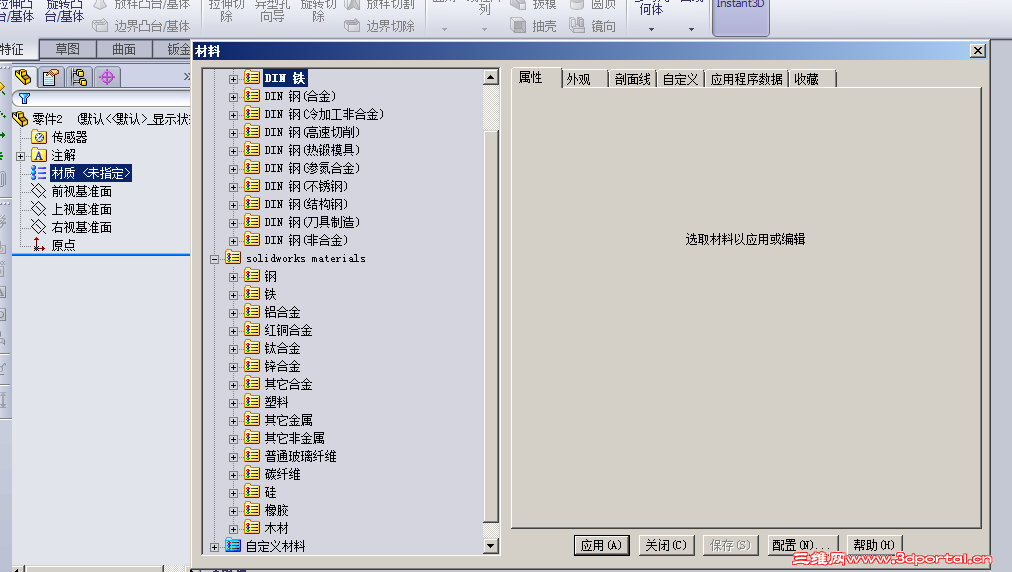Open the FeatureManager design tree tab icon
Image resolution: width=1012 pixels, height=572 pixels.
tap(23, 77)
